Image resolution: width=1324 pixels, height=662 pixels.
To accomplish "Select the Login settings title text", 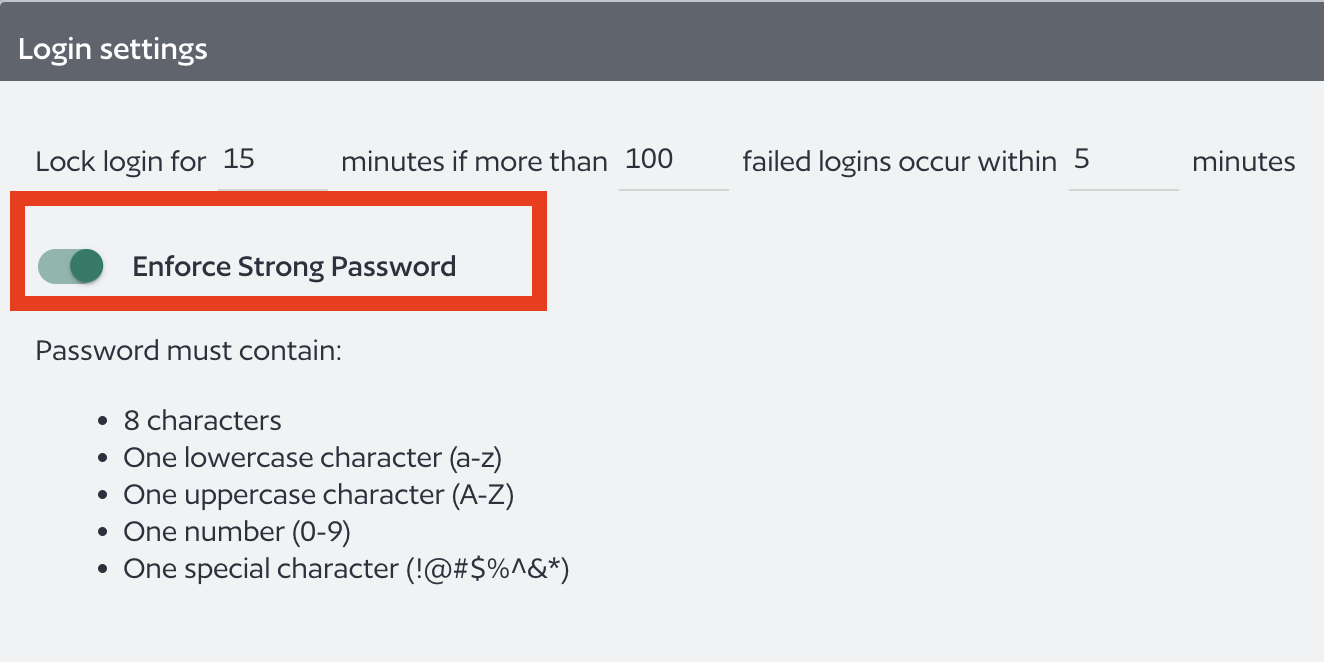I will pos(113,47).
